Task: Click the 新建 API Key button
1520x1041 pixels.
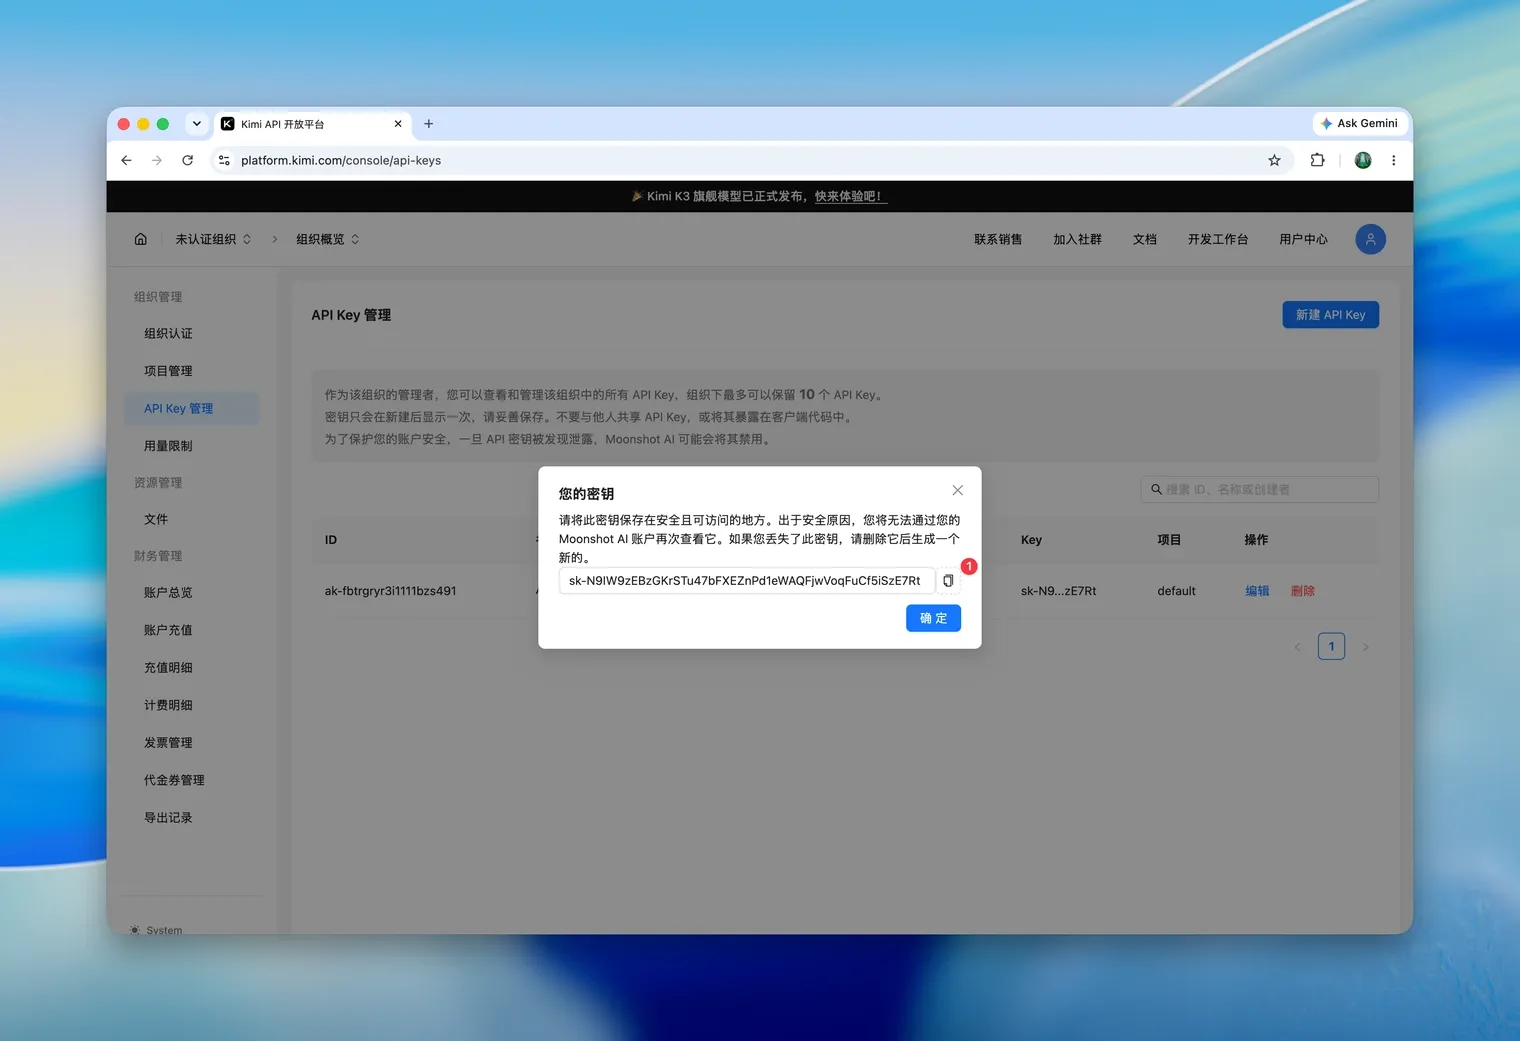Action: (1330, 315)
